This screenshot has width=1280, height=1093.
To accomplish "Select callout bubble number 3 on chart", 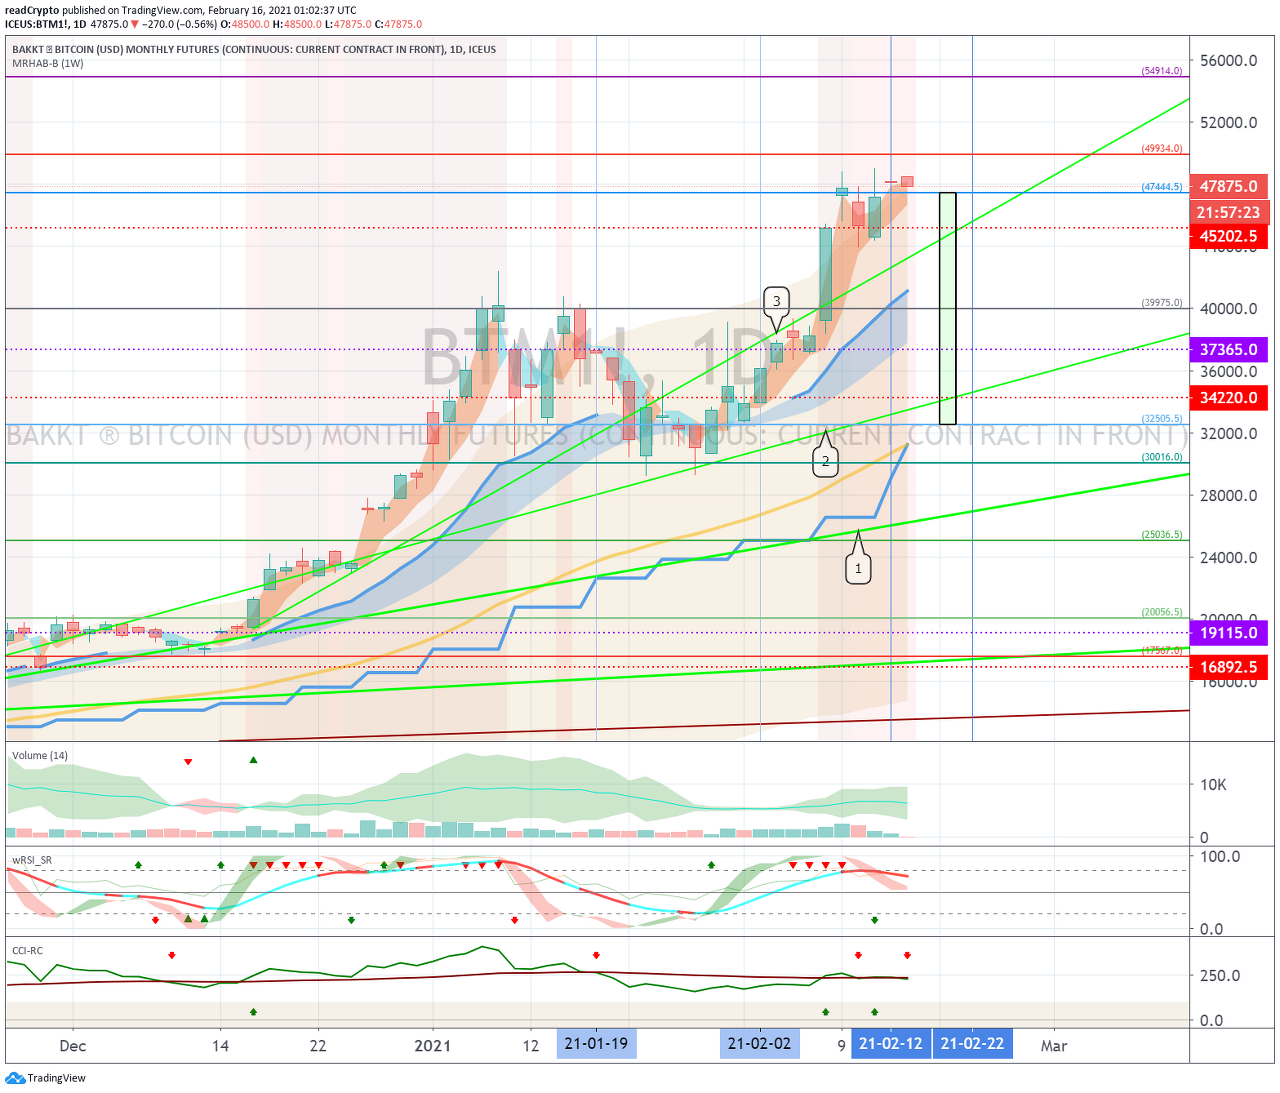I will (777, 301).
